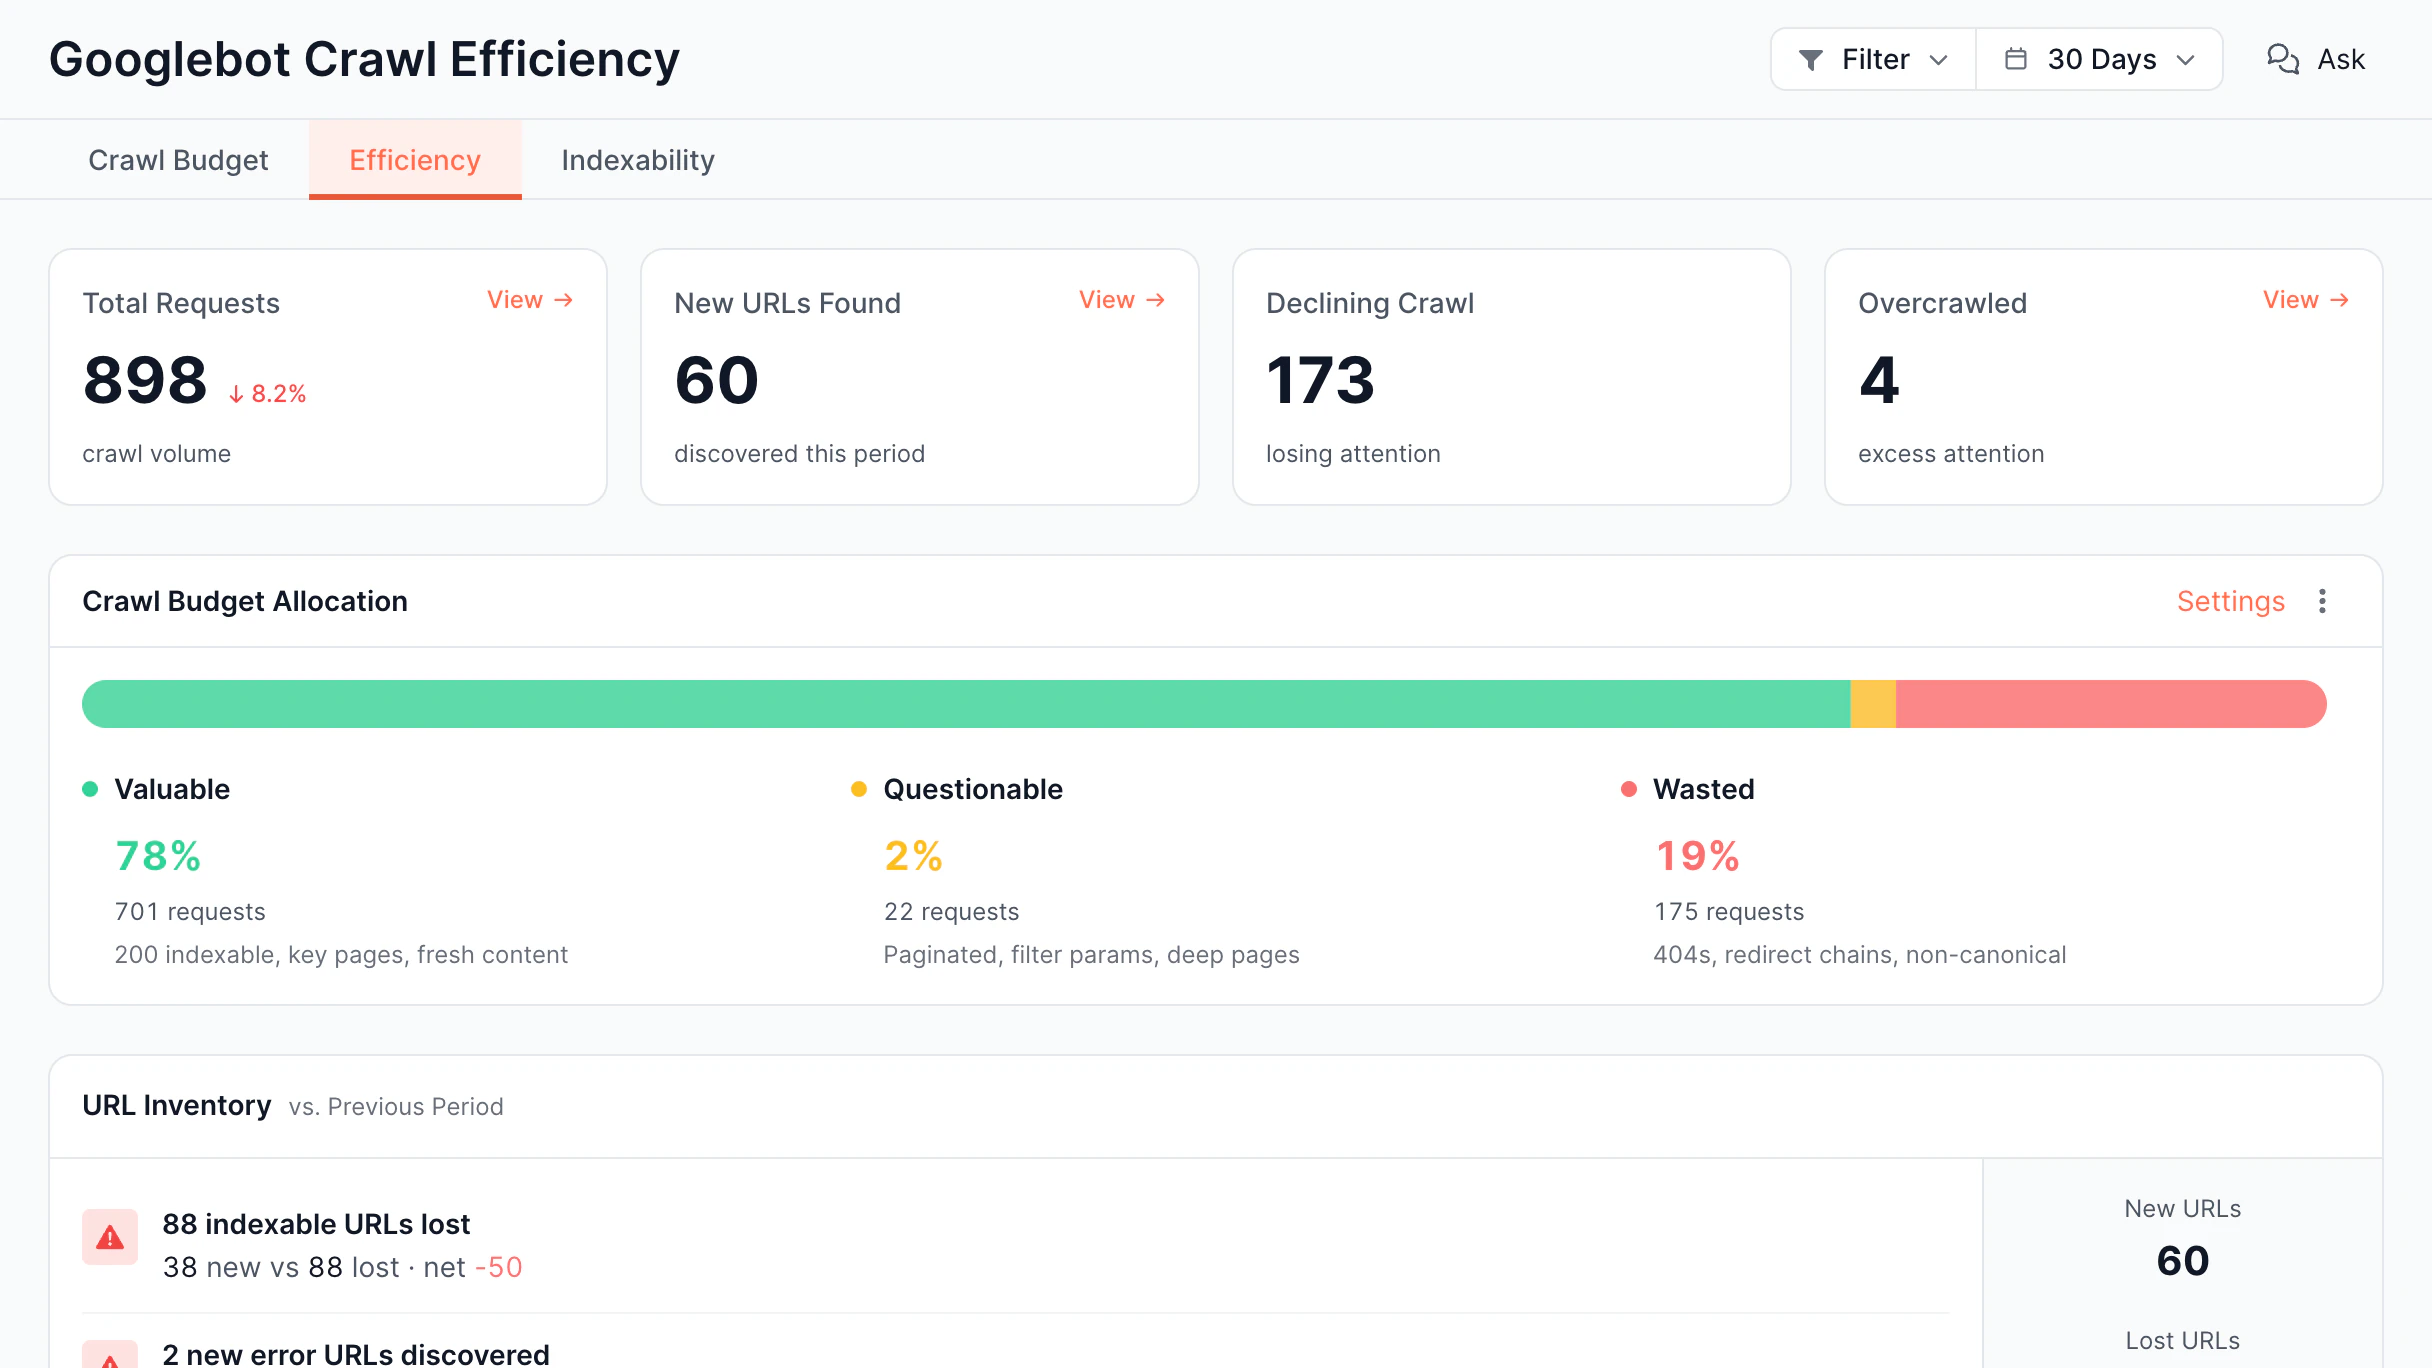Click '701 requests' under Valuable

(x=190, y=912)
